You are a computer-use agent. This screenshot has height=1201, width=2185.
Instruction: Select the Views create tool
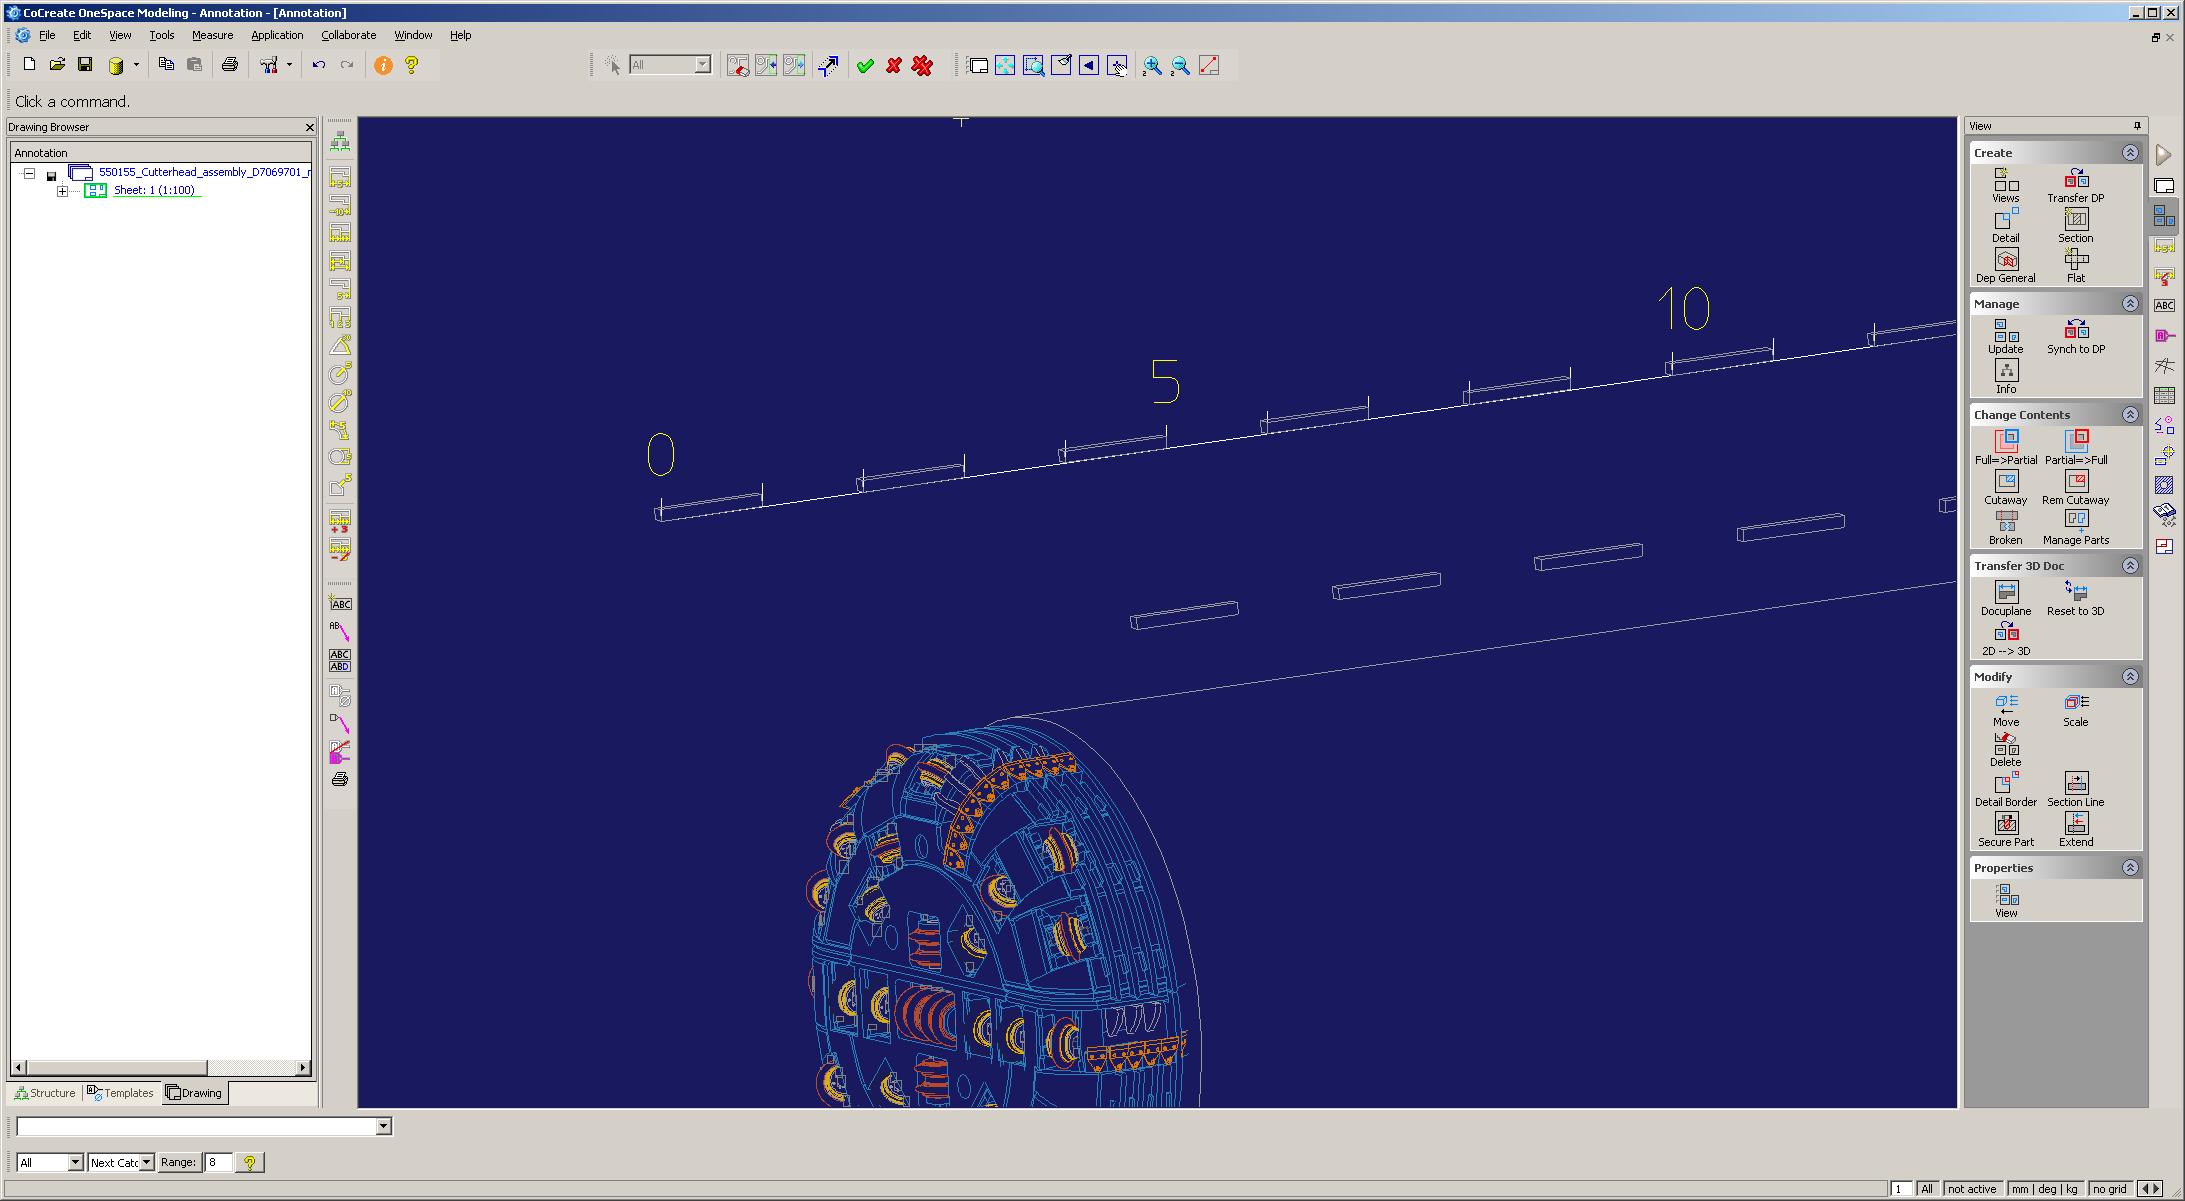2006,186
